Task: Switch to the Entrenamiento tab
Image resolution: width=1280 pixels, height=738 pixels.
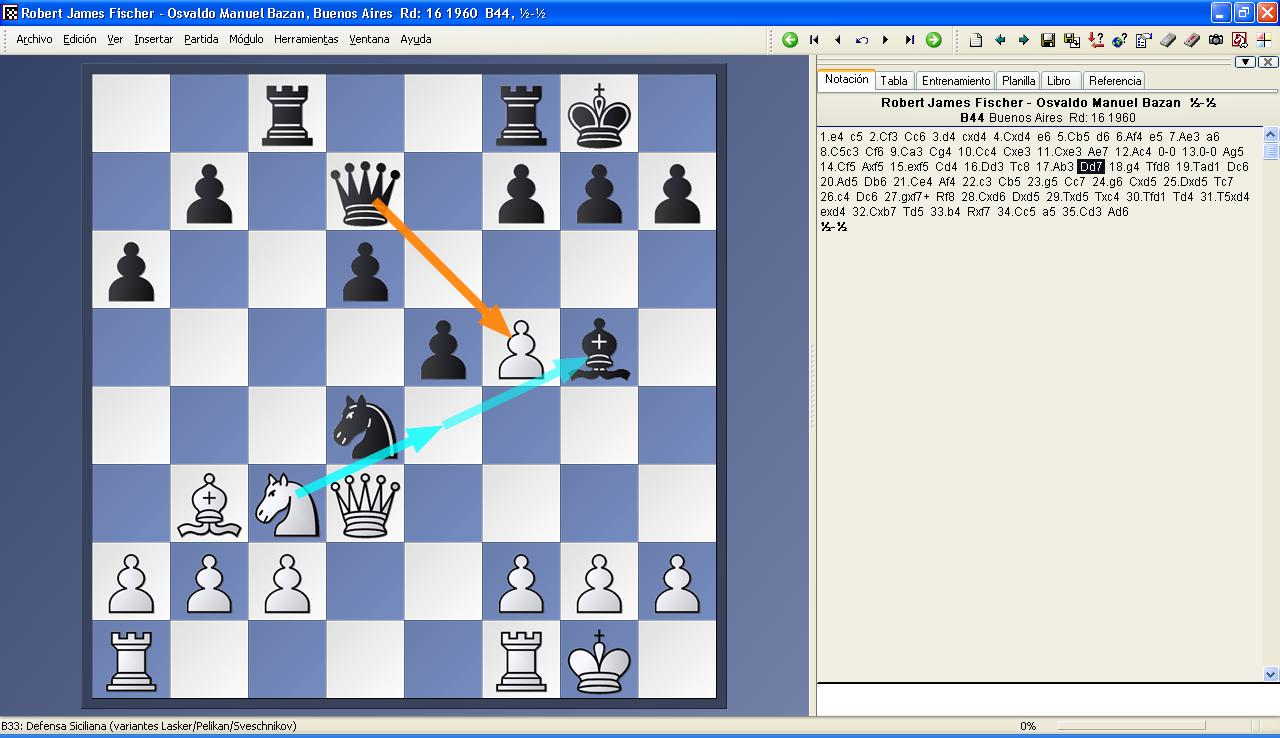Action: [956, 81]
